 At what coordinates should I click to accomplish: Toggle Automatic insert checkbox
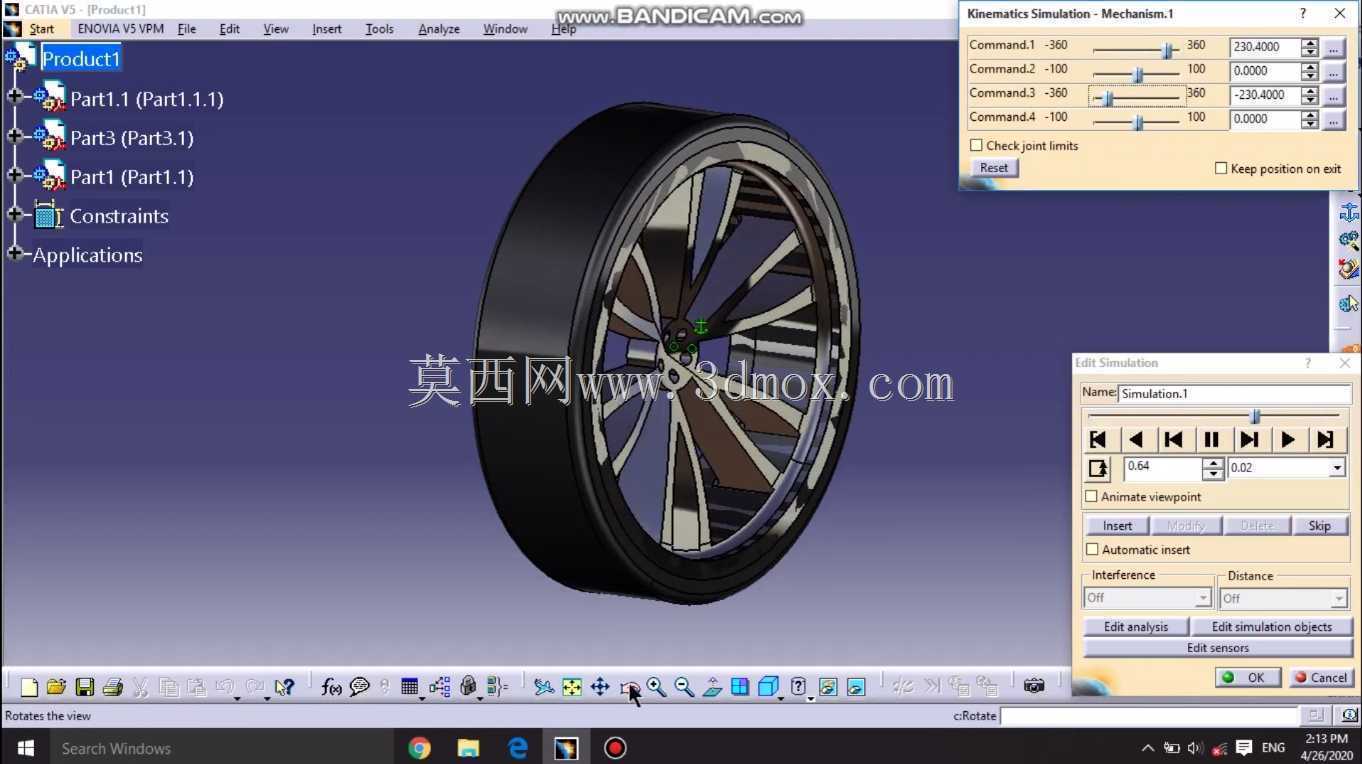pos(1092,550)
